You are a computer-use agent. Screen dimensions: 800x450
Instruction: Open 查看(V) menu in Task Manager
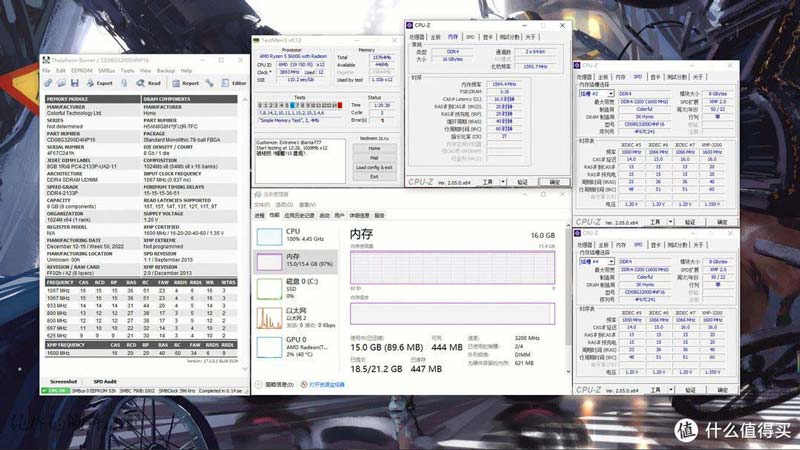(308, 205)
